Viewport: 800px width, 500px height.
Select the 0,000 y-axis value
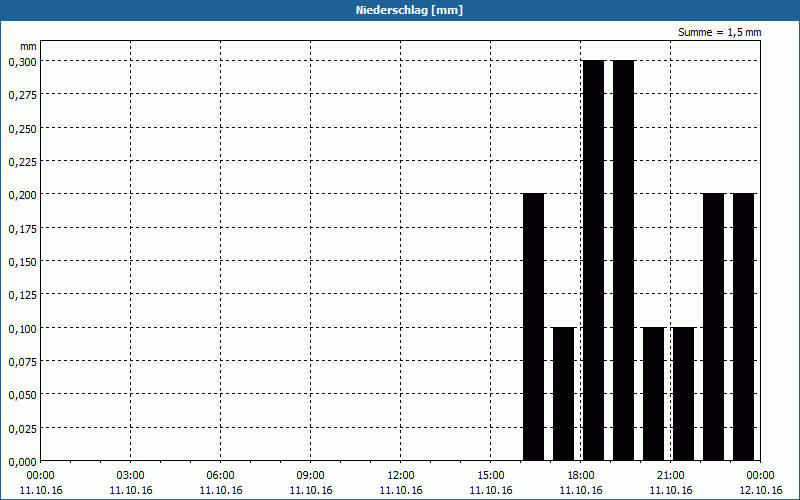(x=22, y=462)
